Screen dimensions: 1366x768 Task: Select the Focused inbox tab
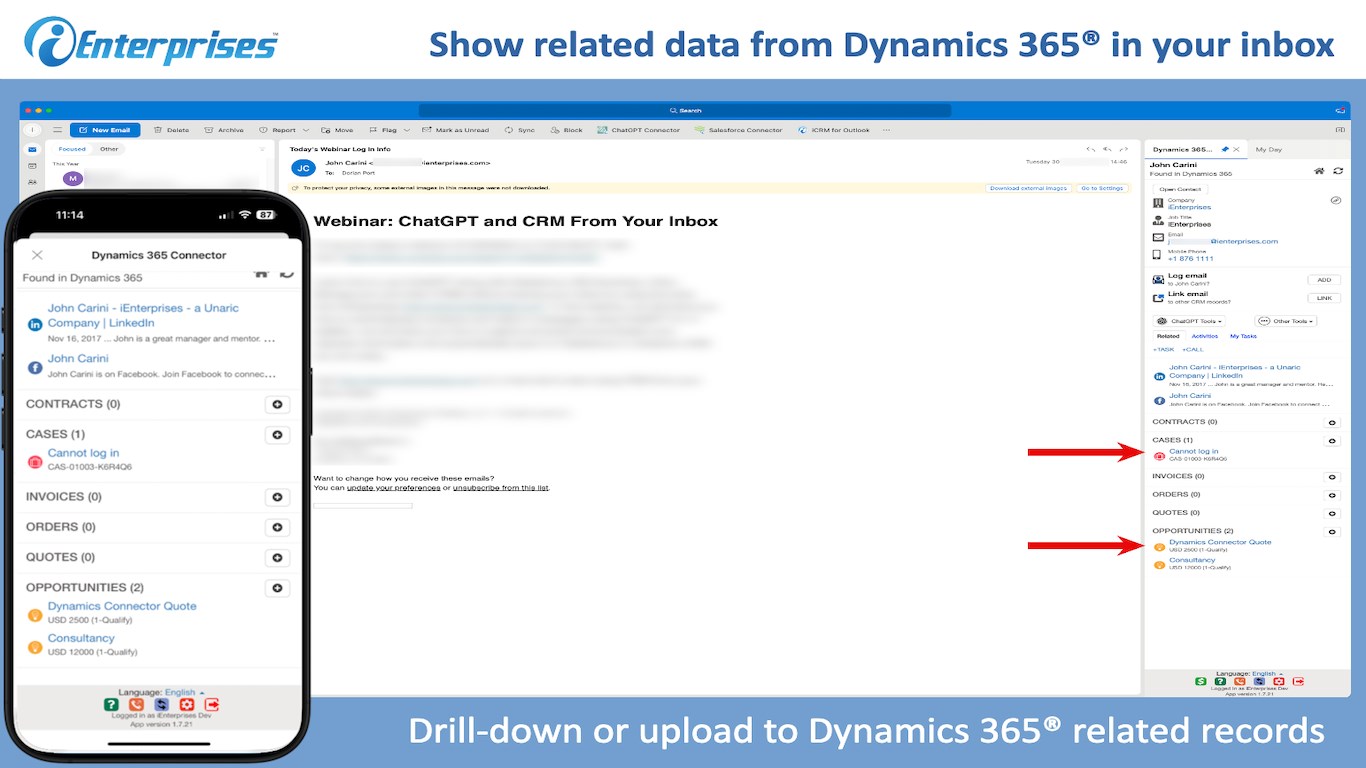pos(72,149)
